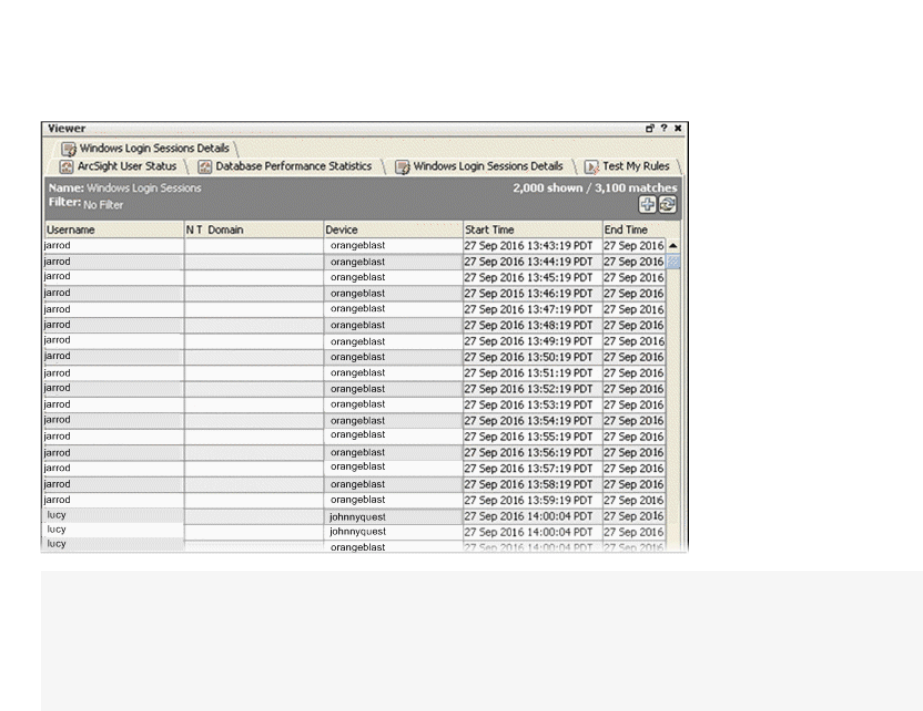923x711 pixels.
Task: Click the Test My Rules tab icon
Action: (592, 167)
